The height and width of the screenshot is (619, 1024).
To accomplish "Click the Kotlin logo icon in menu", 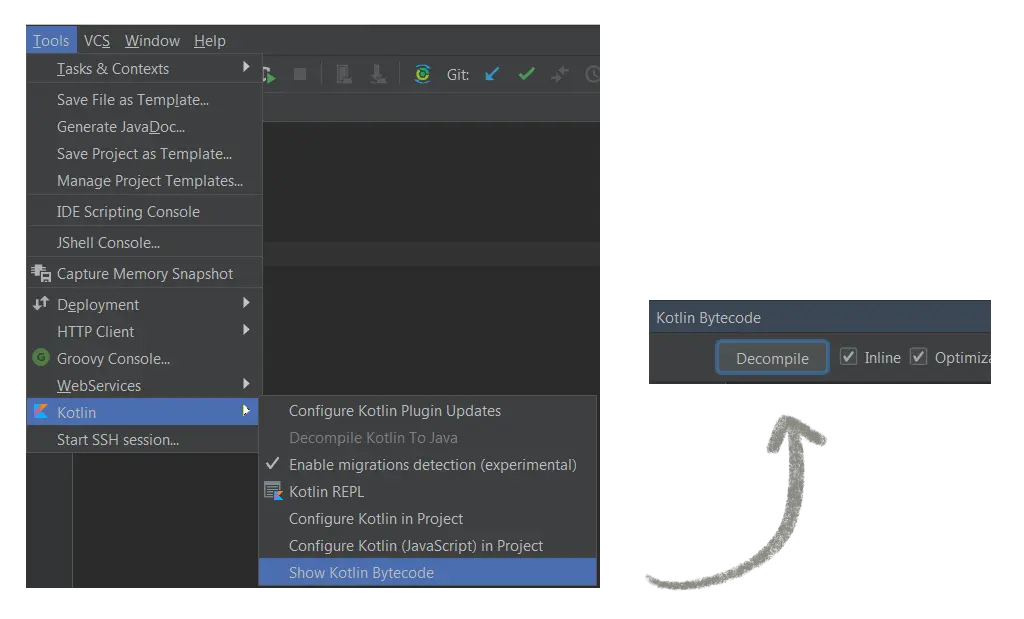I will pyautogui.click(x=40, y=411).
